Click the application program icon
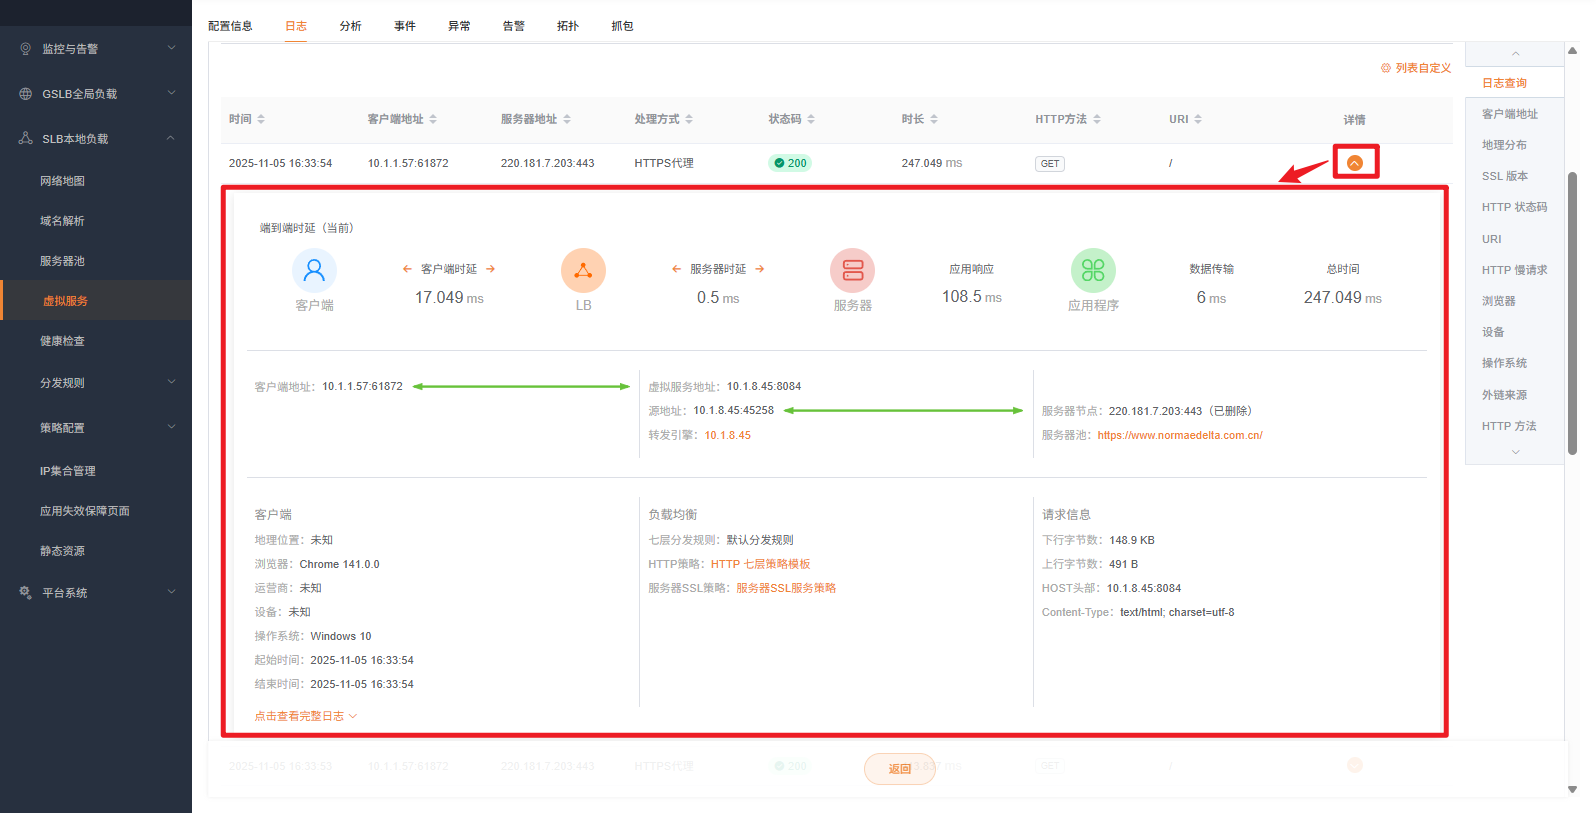This screenshot has width=1596, height=813. coord(1093,270)
